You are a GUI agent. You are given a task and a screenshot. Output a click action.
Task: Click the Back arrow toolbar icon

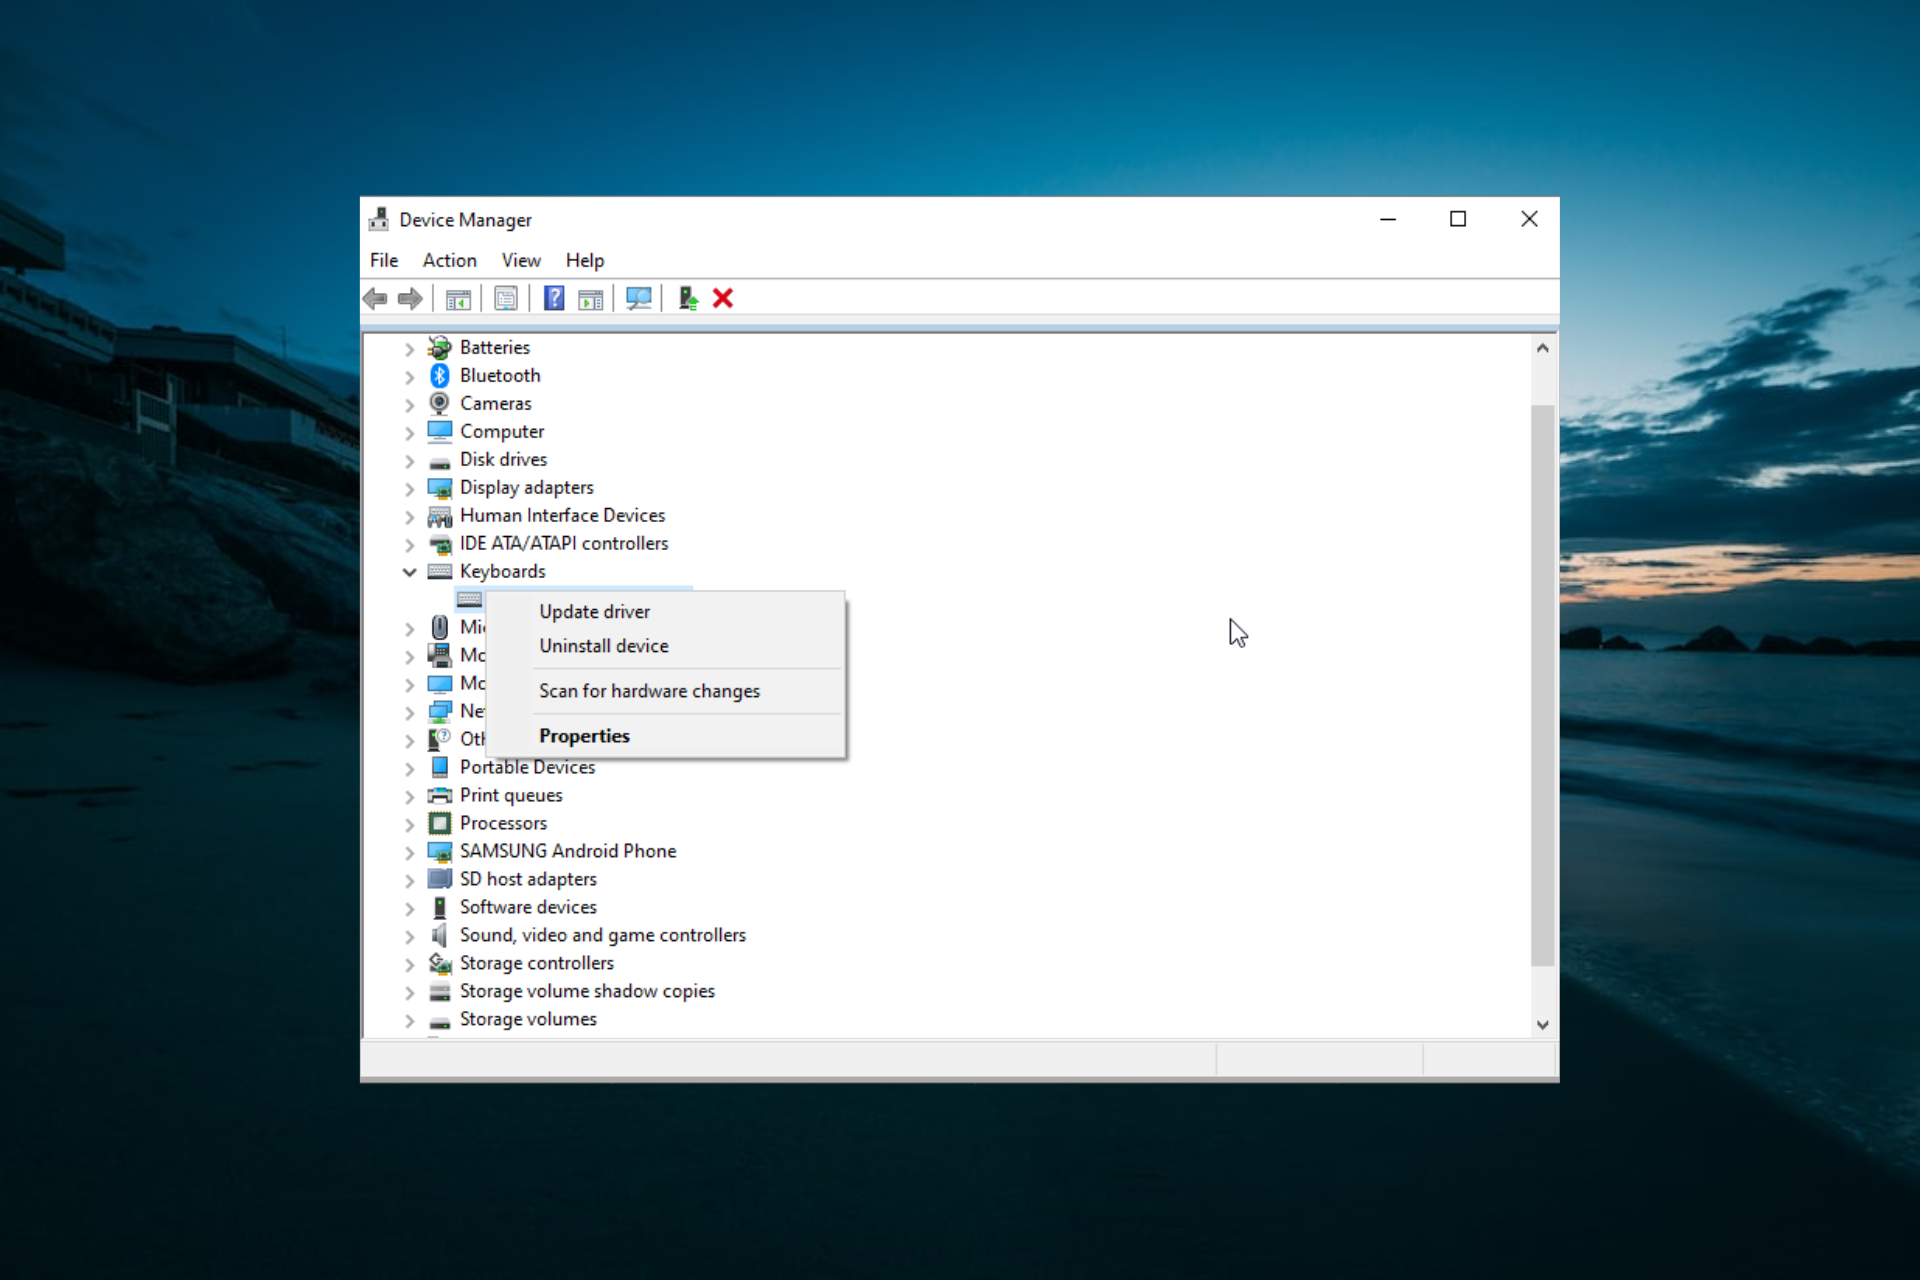(375, 298)
